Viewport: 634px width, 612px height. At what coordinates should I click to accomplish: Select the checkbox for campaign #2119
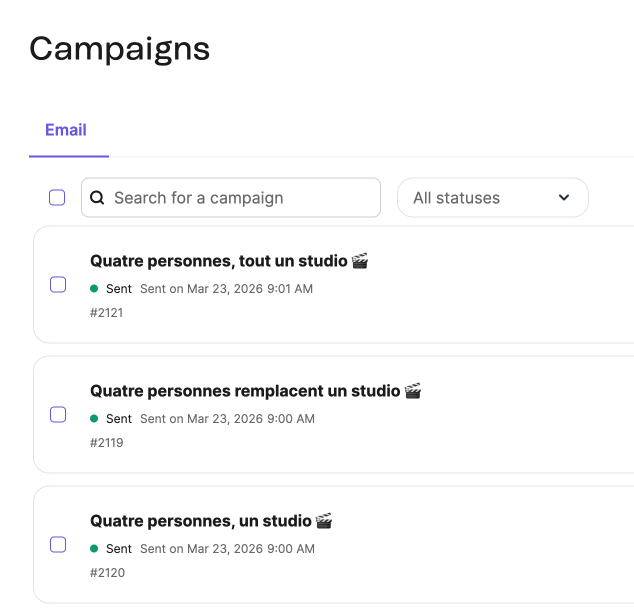58,415
